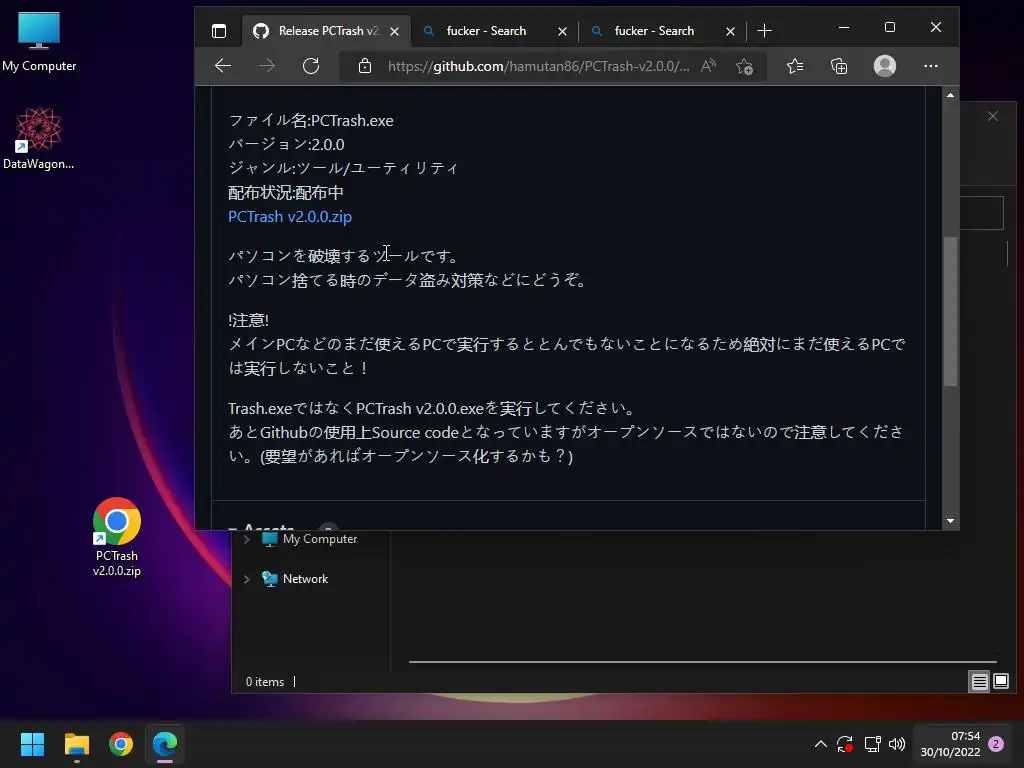
Task: Open the volume tray icon
Action: pyautogui.click(x=897, y=744)
